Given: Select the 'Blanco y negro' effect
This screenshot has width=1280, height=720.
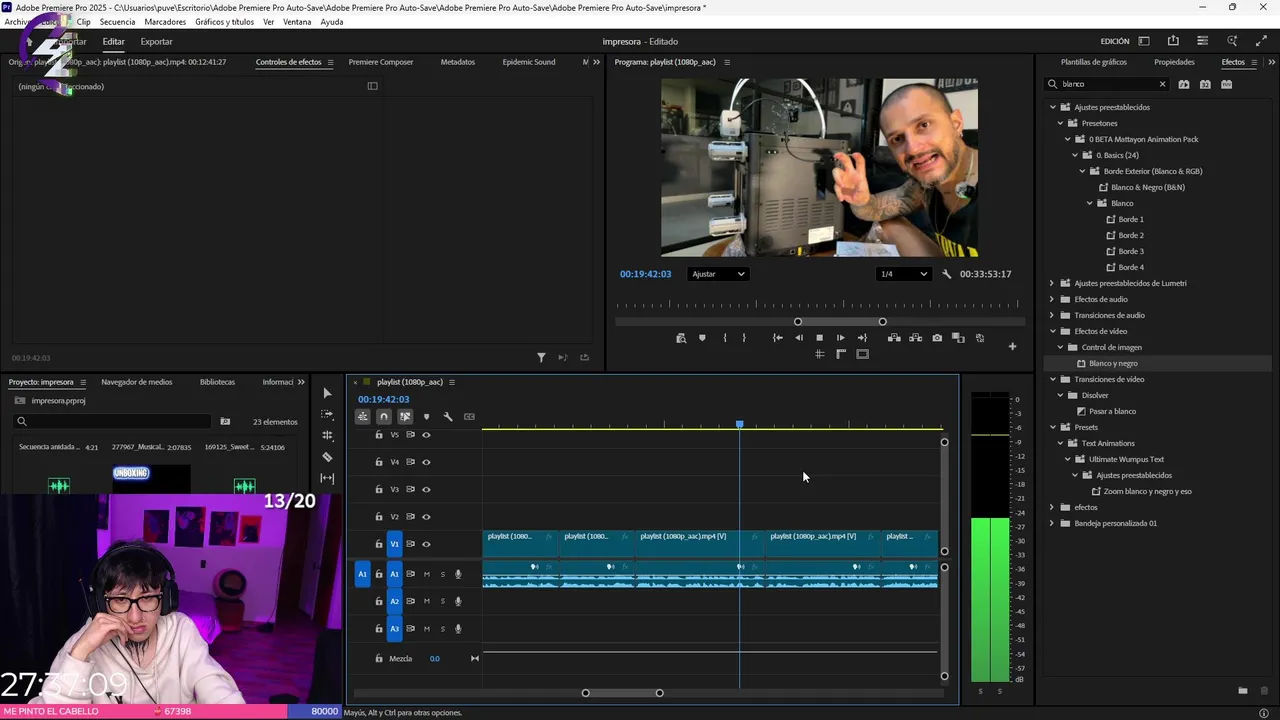Looking at the screenshot, I should pos(1113,363).
